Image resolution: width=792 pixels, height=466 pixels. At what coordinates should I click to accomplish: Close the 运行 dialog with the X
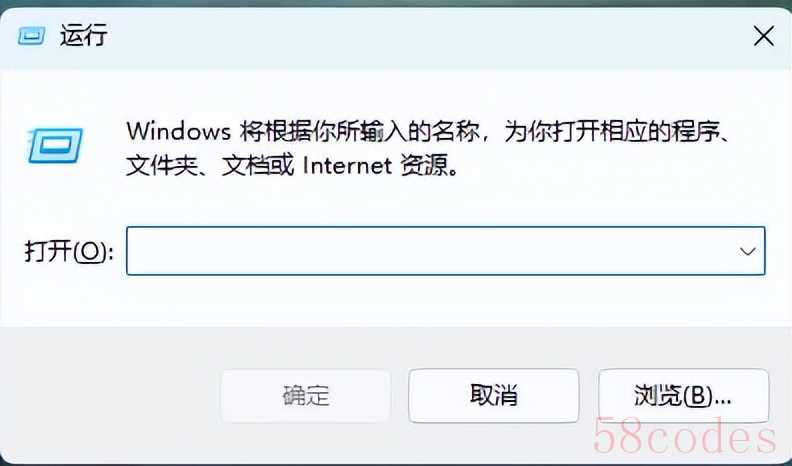[x=763, y=36]
